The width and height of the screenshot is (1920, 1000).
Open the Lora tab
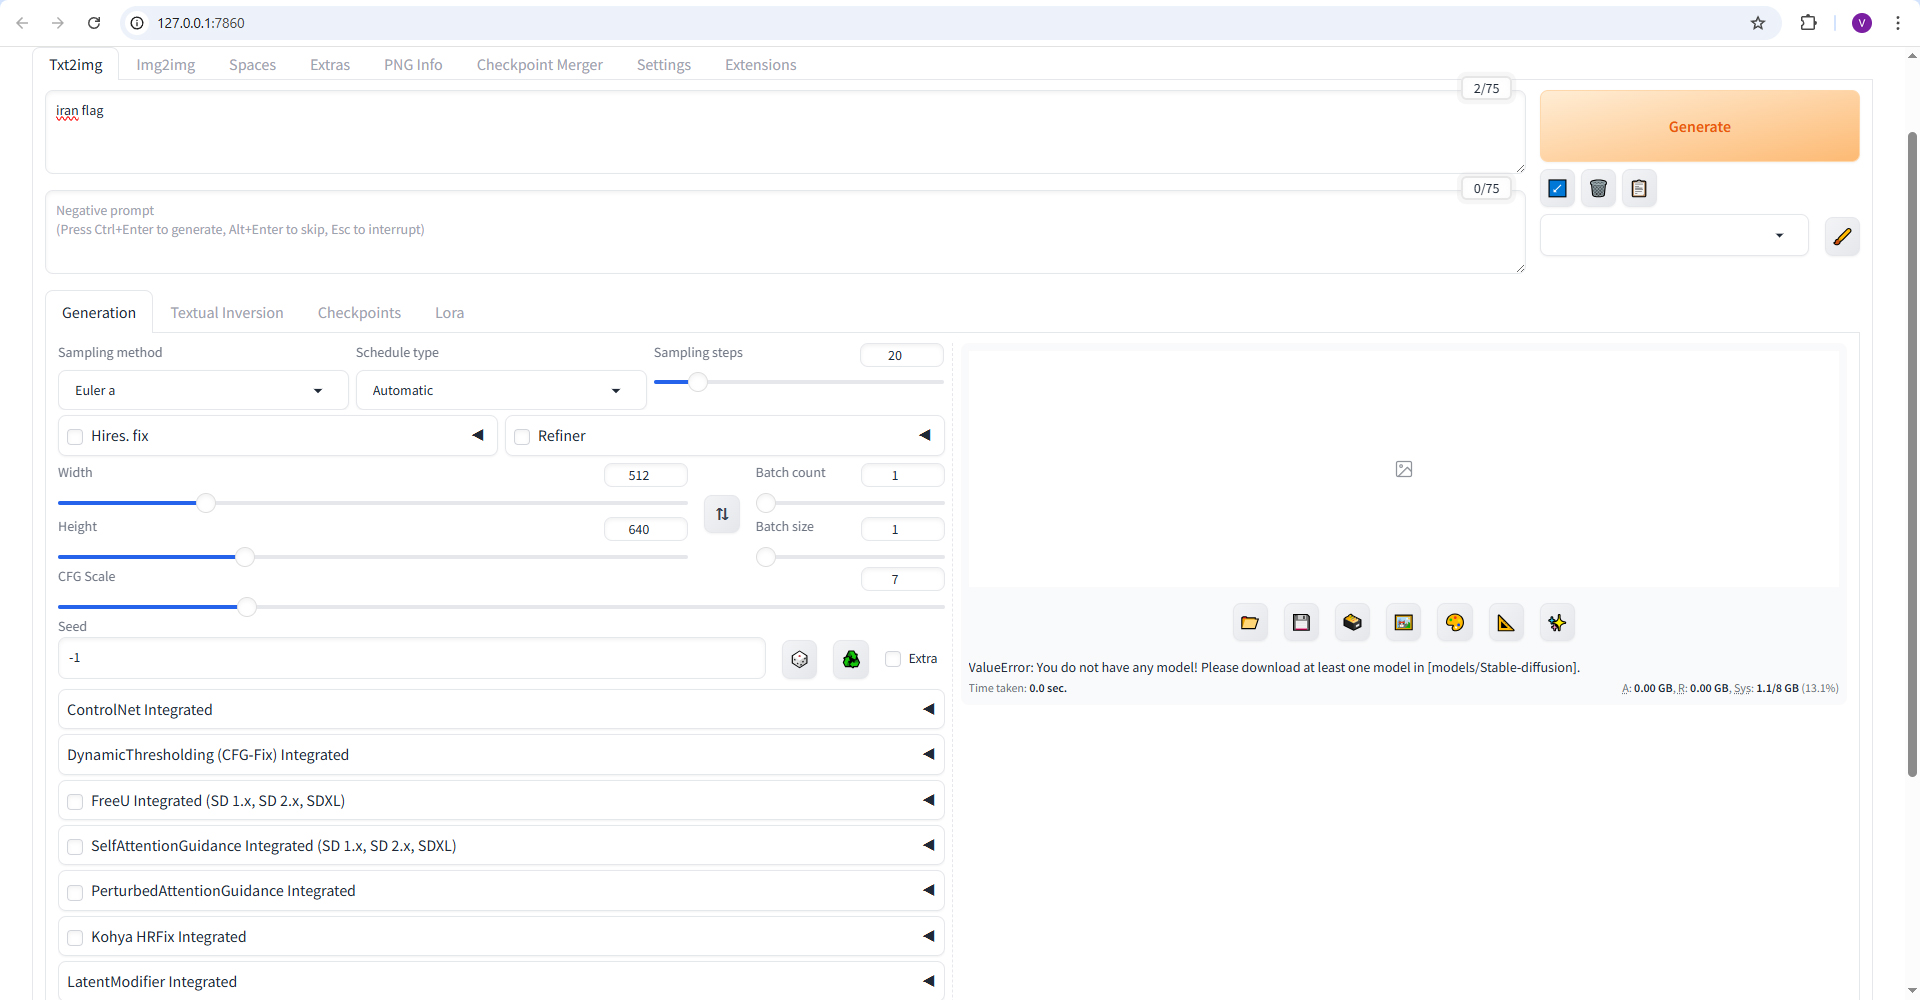449,313
